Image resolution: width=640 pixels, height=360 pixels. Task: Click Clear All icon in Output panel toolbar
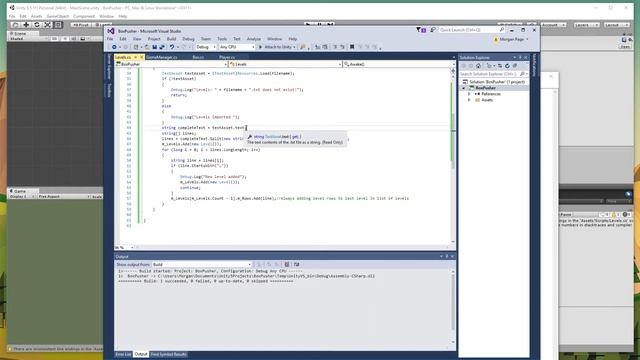point(287,264)
